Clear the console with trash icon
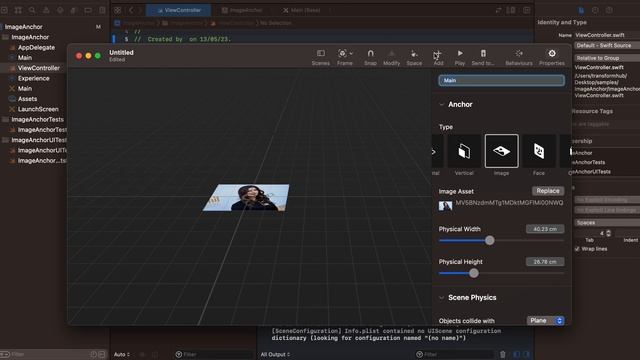The height and width of the screenshot is (360, 640). point(503,354)
